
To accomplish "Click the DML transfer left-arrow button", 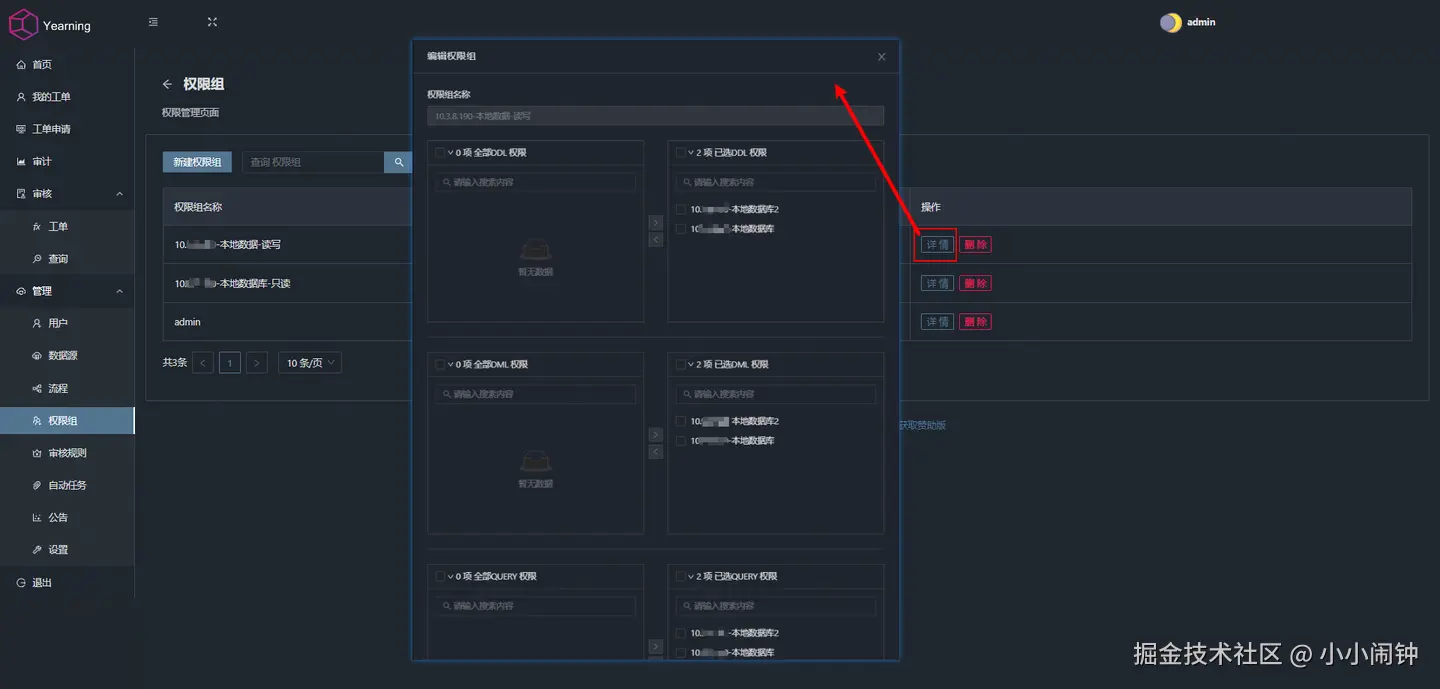I will click(x=656, y=452).
